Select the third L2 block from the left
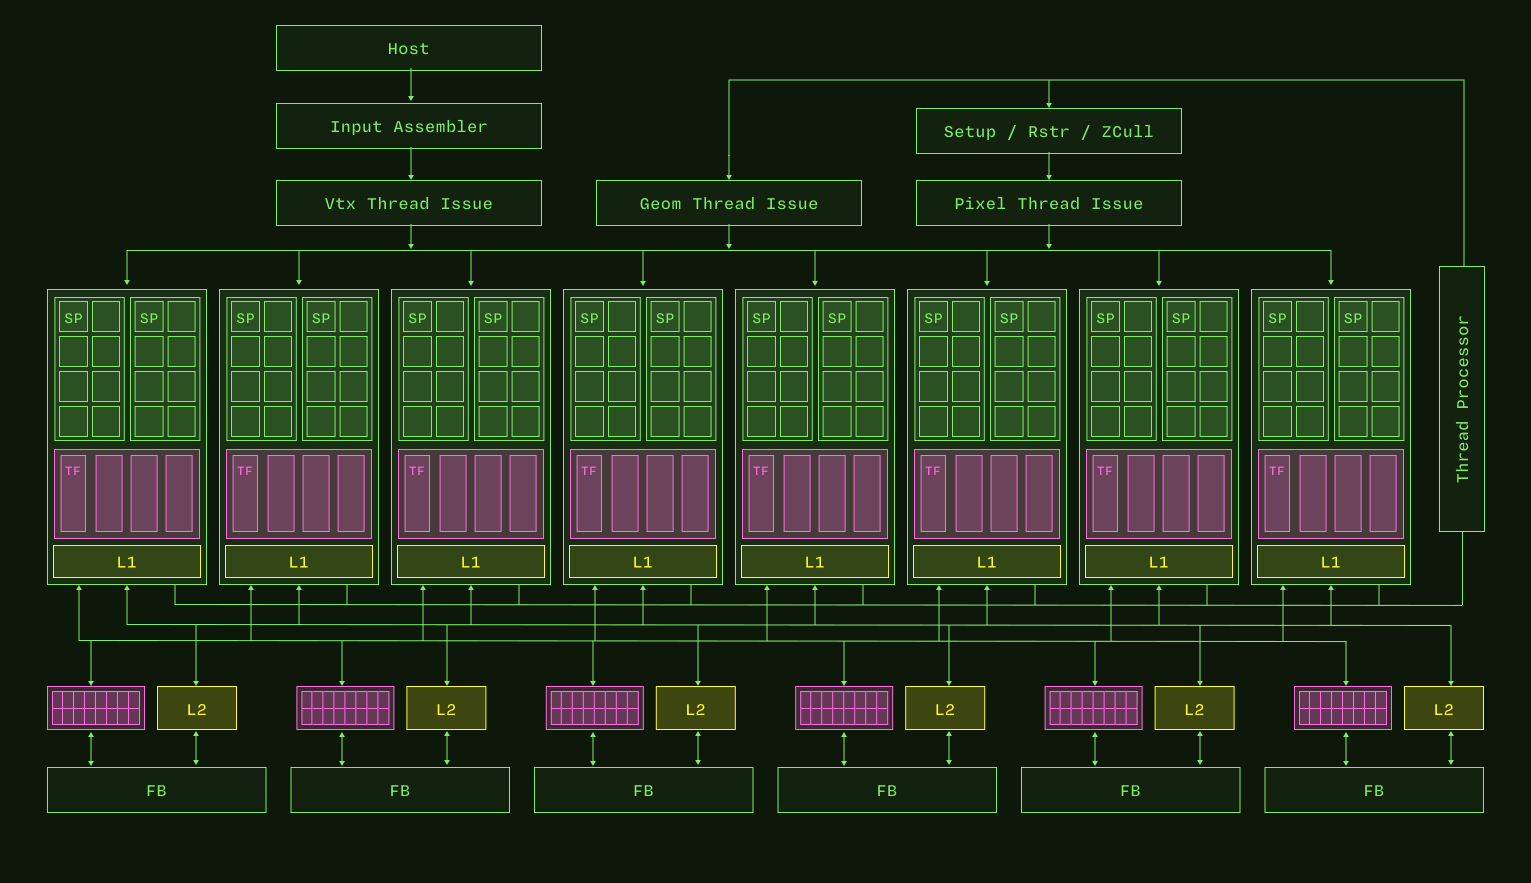Screen dimensions: 1531x883 coord(696,708)
